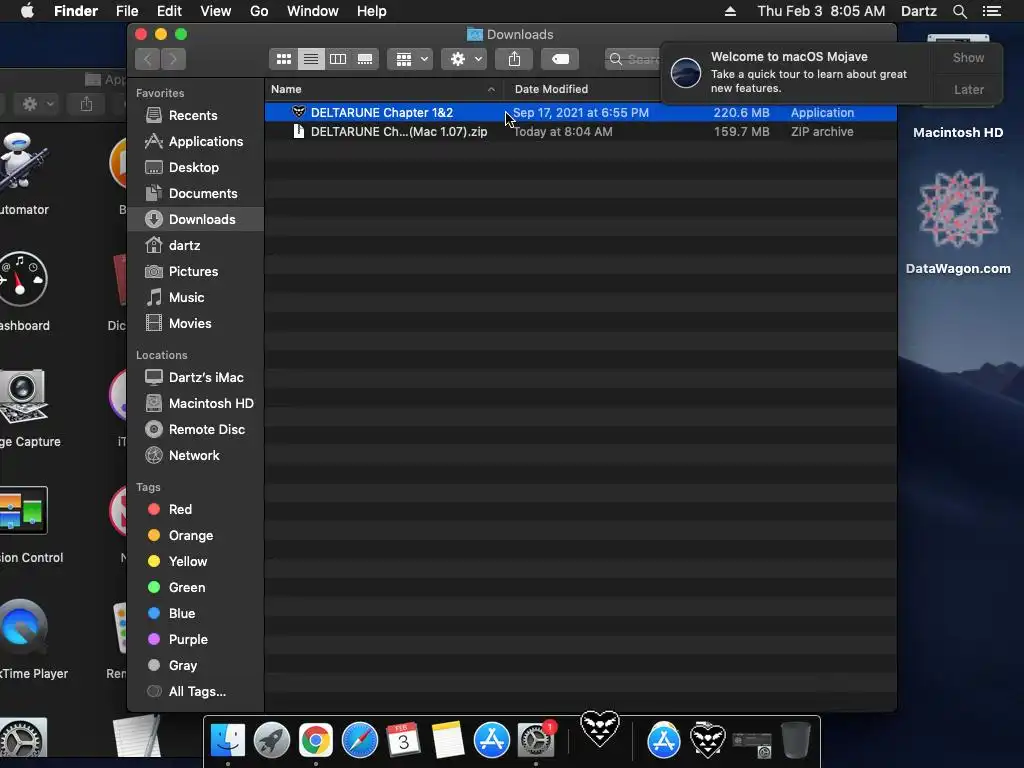Open the Help menu
The width and height of the screenshot is (1024, 768).
coord(372,11)
